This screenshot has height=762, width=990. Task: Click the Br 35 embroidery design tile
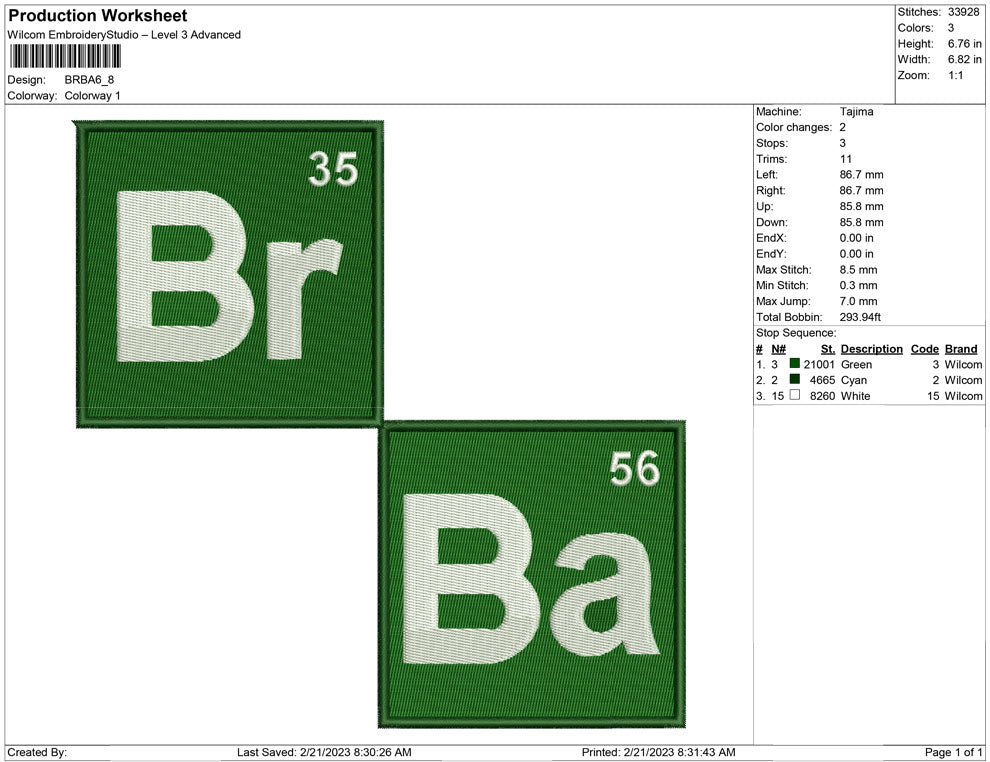point(229,274)
